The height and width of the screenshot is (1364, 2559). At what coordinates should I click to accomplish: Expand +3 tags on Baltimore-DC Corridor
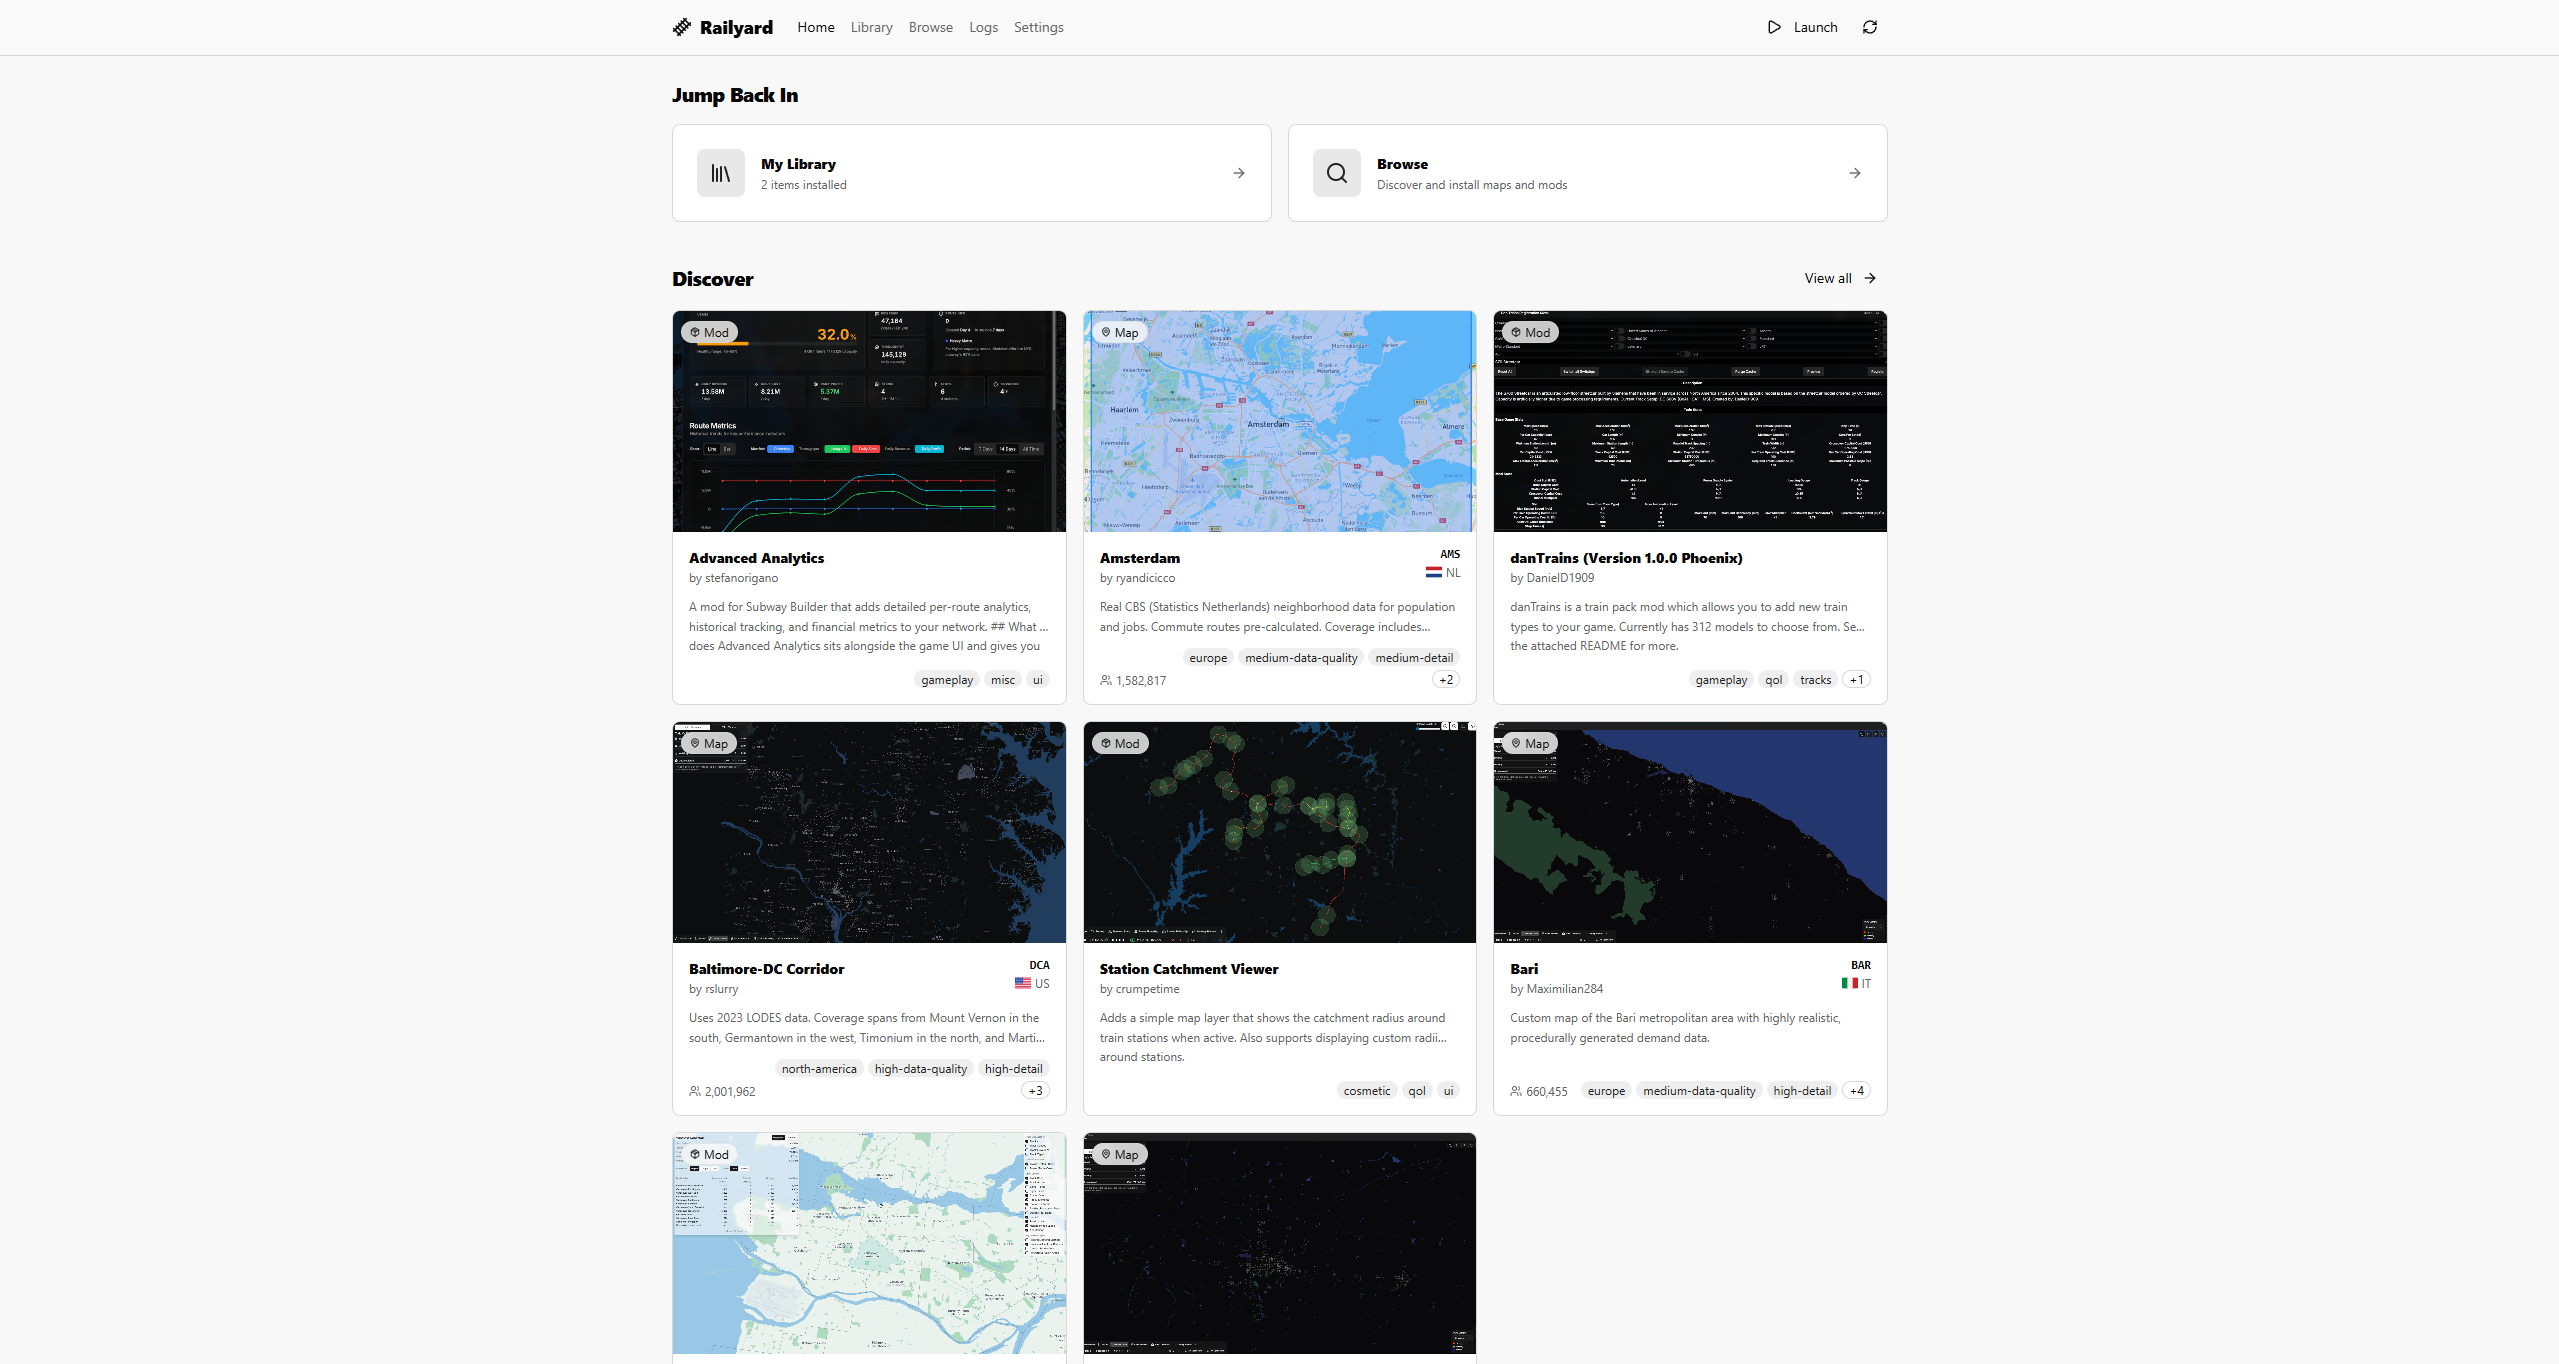[1035, 1091]
